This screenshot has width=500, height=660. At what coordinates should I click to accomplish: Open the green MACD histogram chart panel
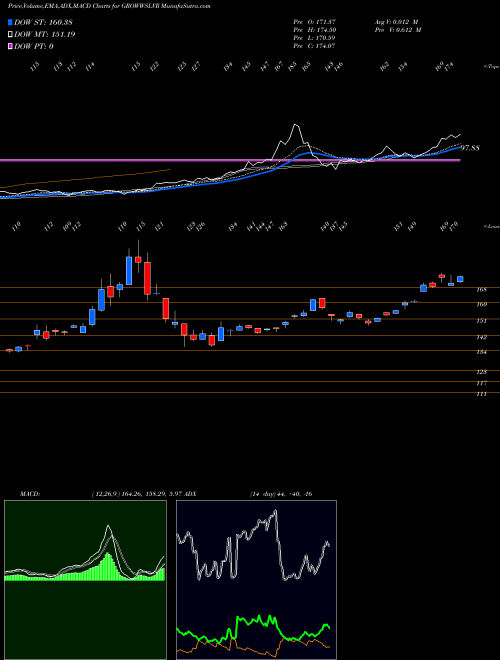(x=85, y=580)
